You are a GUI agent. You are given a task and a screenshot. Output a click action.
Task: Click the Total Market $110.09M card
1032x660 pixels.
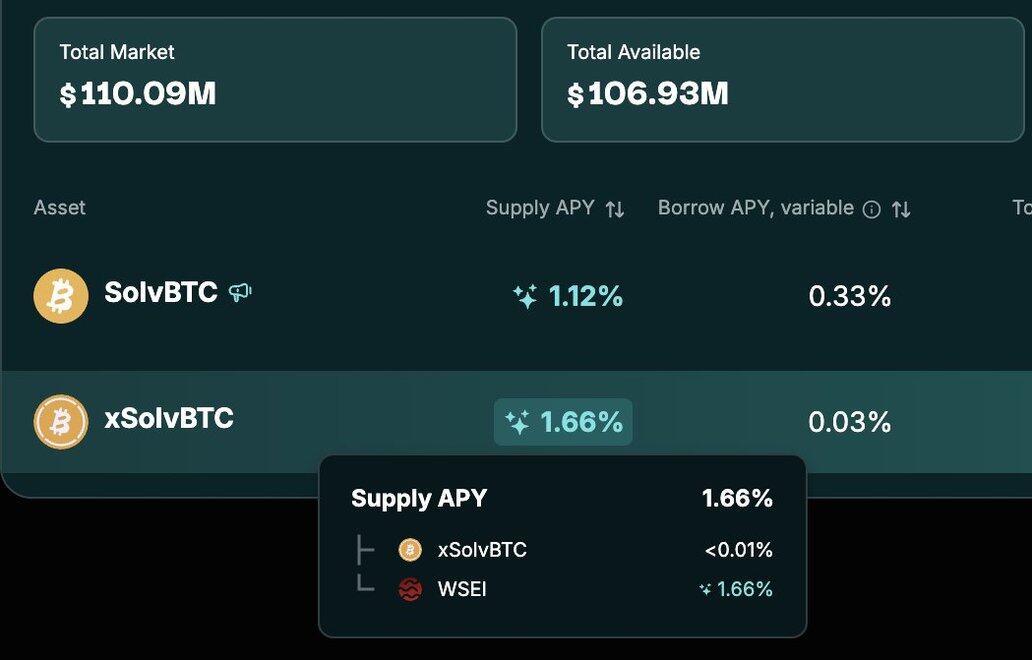[275, 80]
